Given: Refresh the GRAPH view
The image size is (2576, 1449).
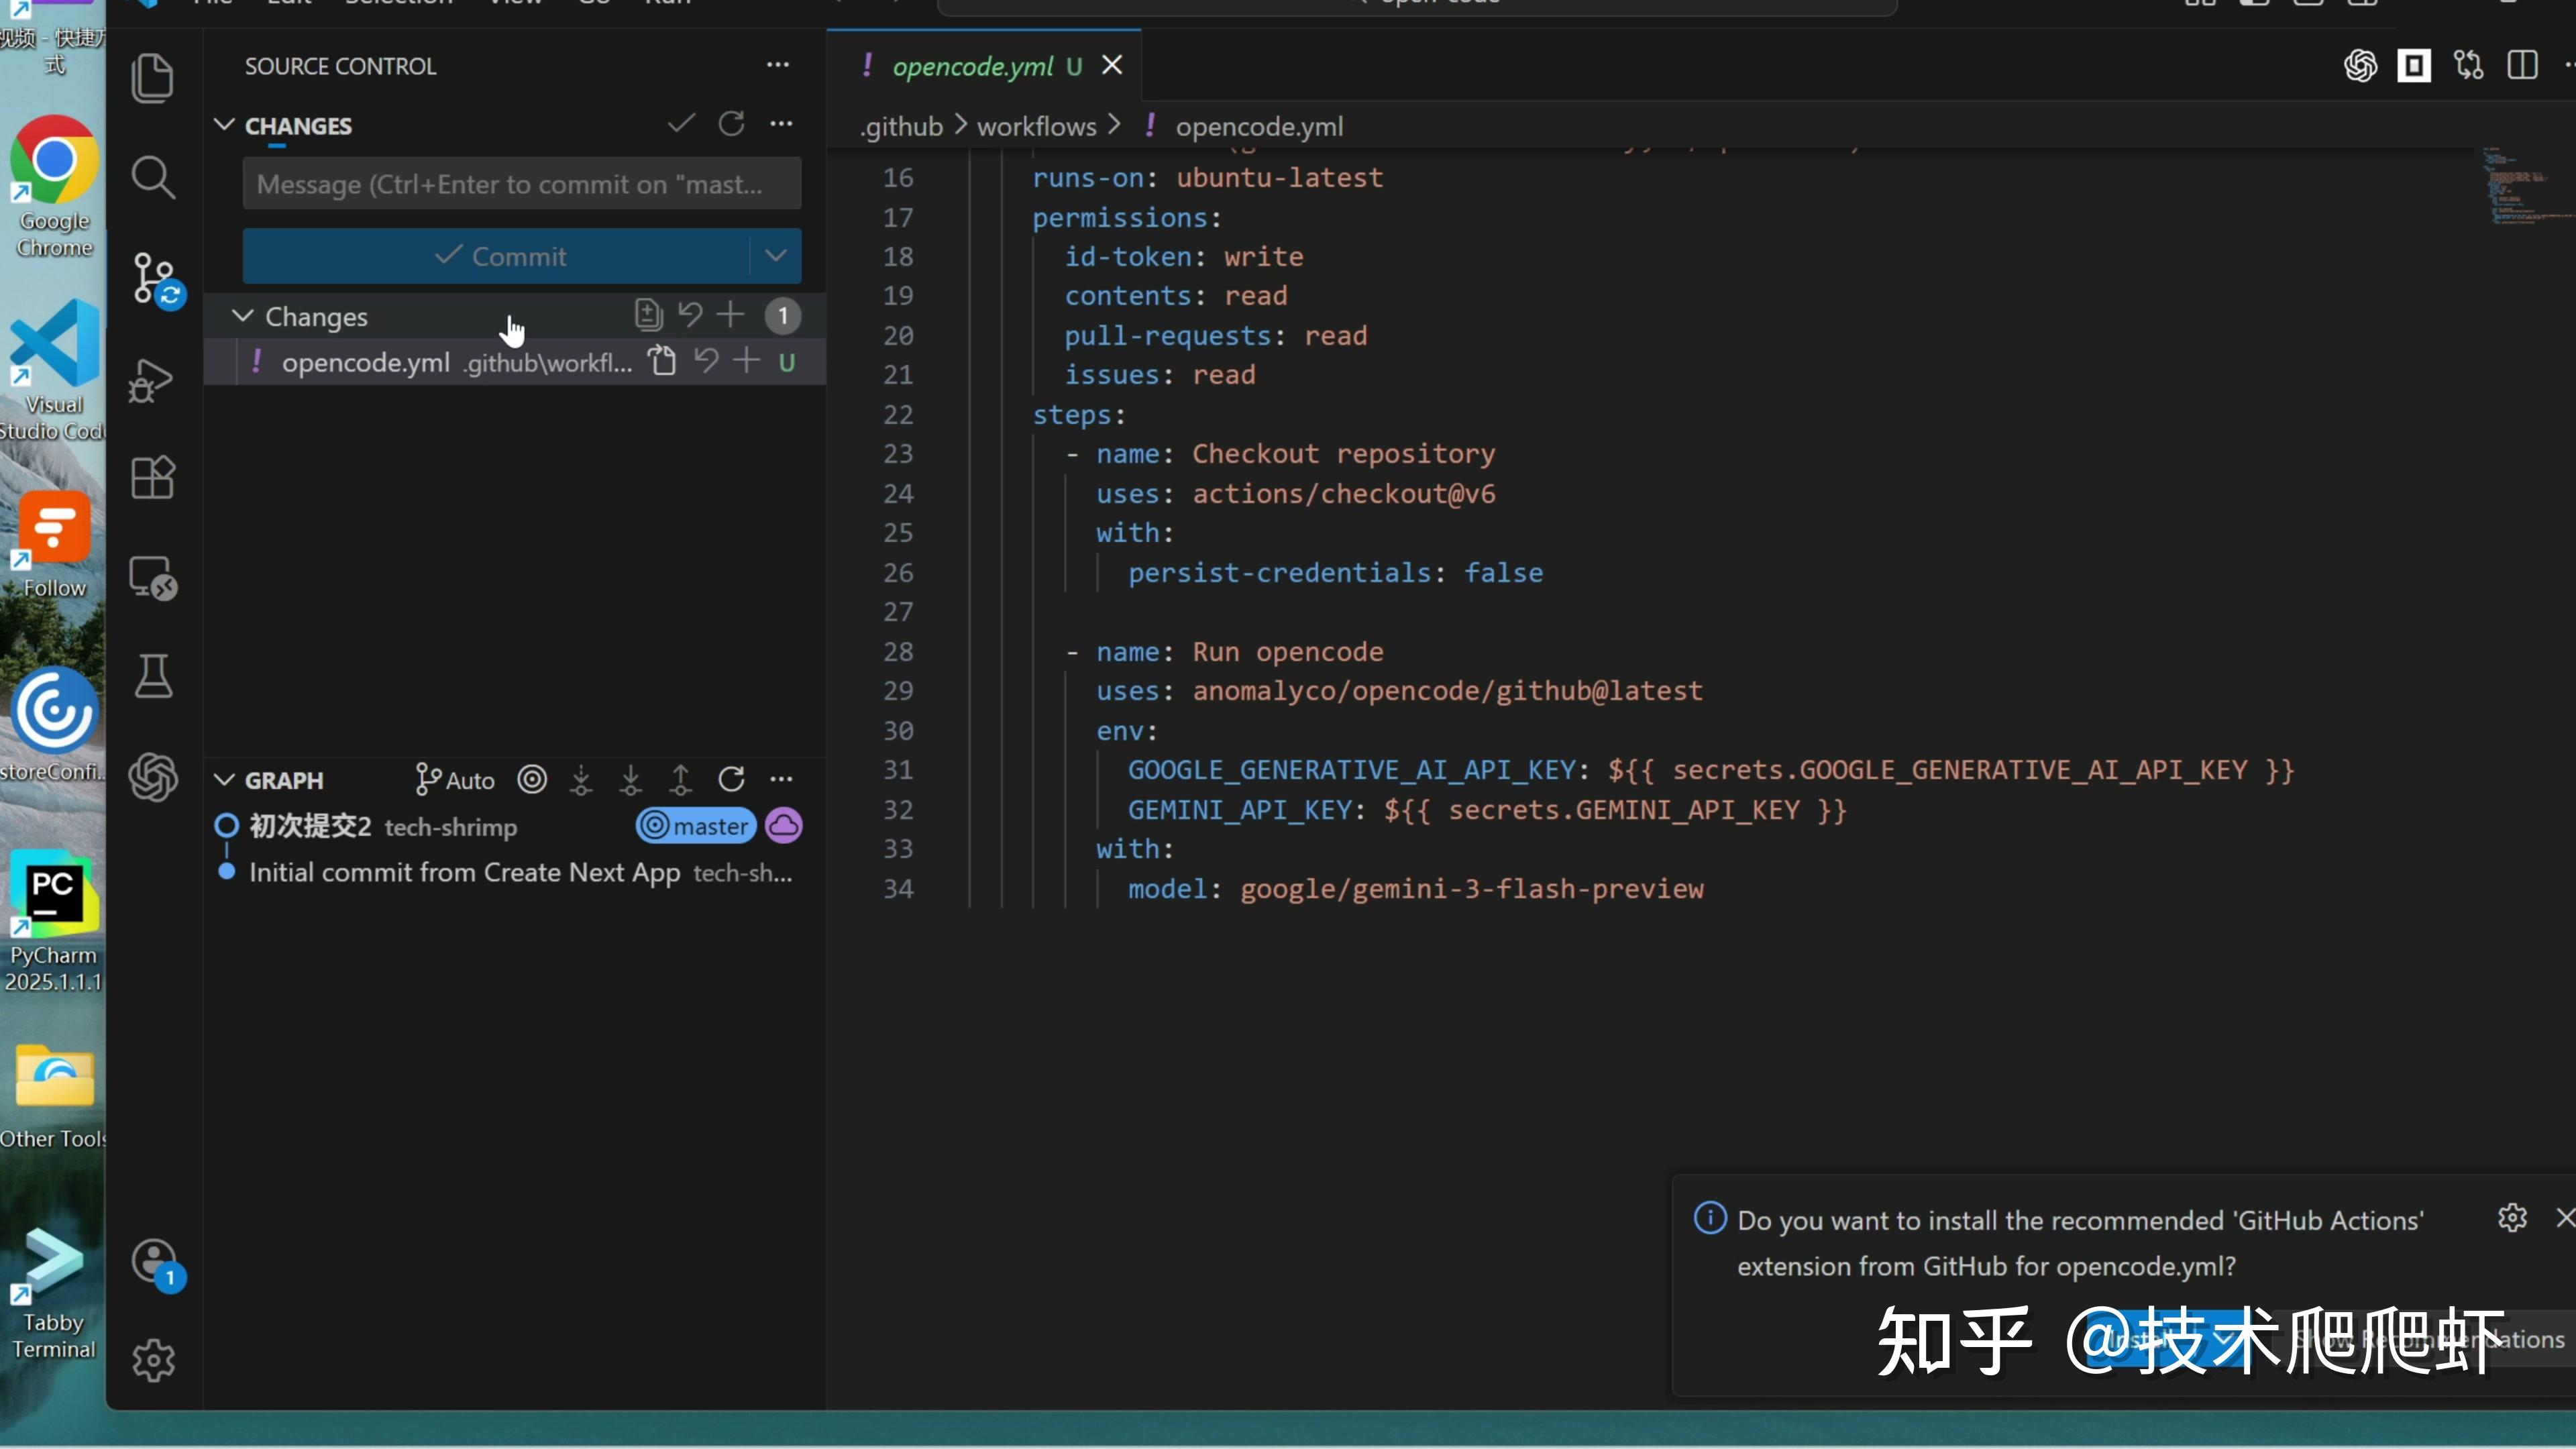Looking at the screenshot, I should [x=731, y=779].
